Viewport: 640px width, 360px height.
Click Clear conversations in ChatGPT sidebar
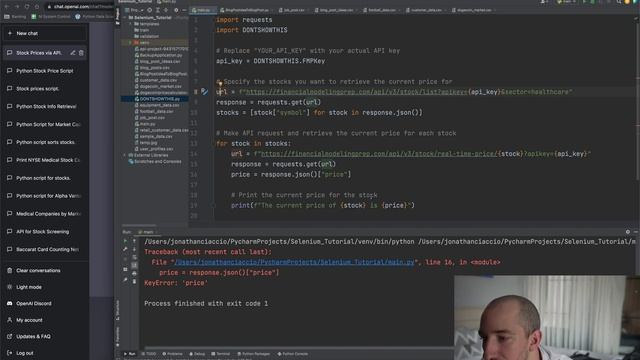point(44,270)
